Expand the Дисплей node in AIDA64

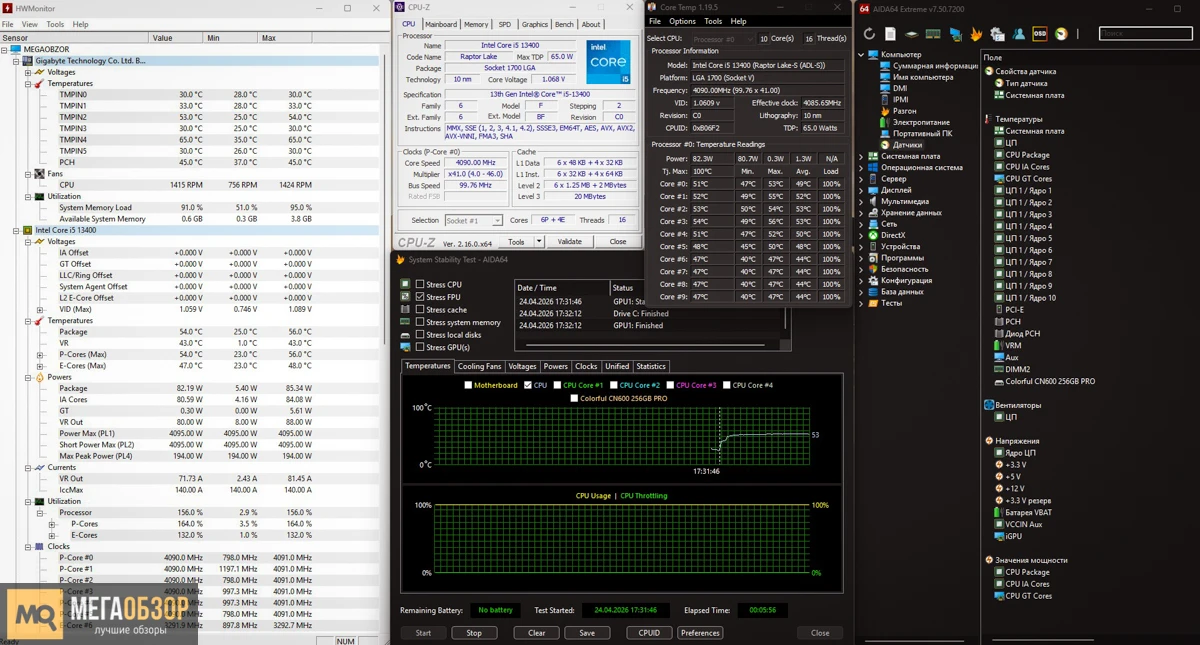(861, 190)
